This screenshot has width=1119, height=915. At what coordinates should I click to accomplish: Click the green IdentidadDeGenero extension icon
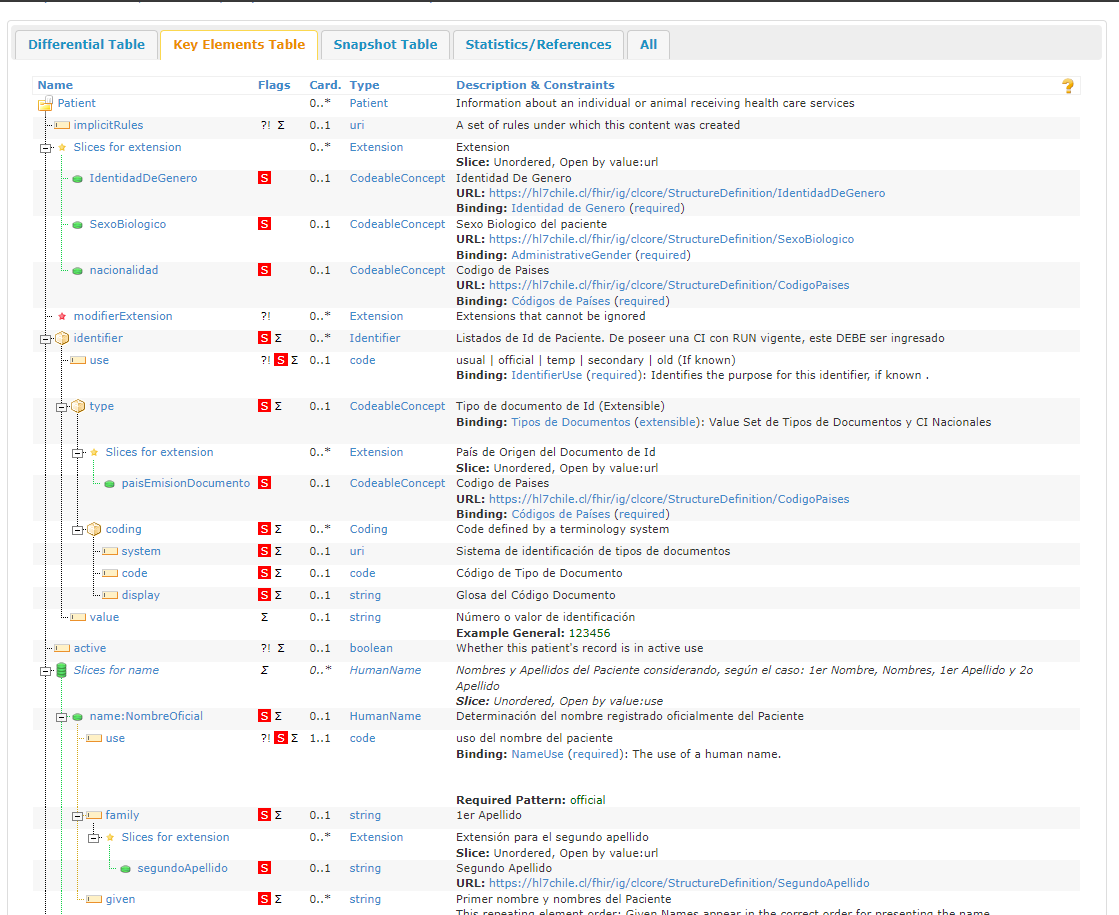tap(77, 179)
